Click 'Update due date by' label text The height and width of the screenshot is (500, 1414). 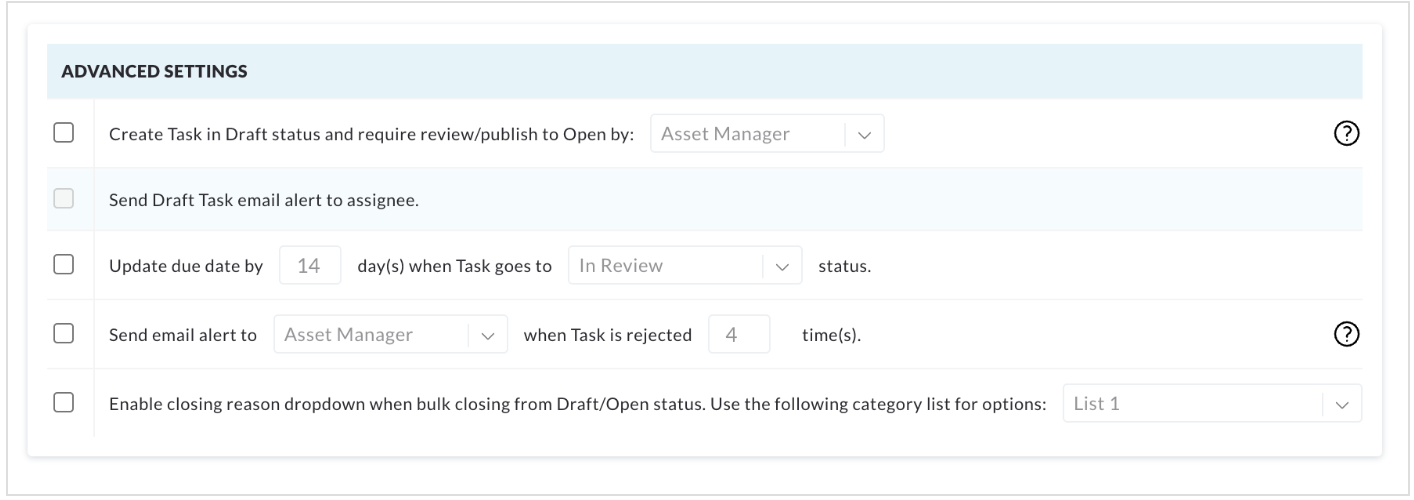click(x=186, y=267)
